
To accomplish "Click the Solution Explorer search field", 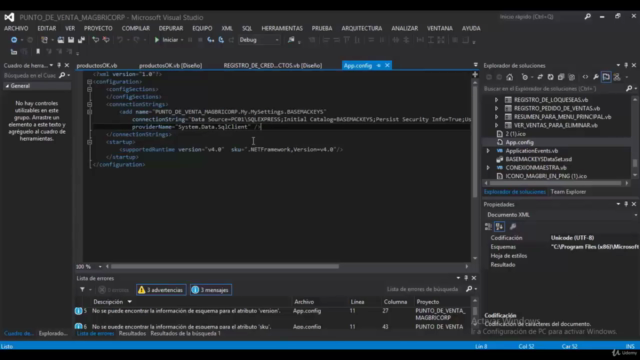I will pyautogui.click(x=553, y=89).
